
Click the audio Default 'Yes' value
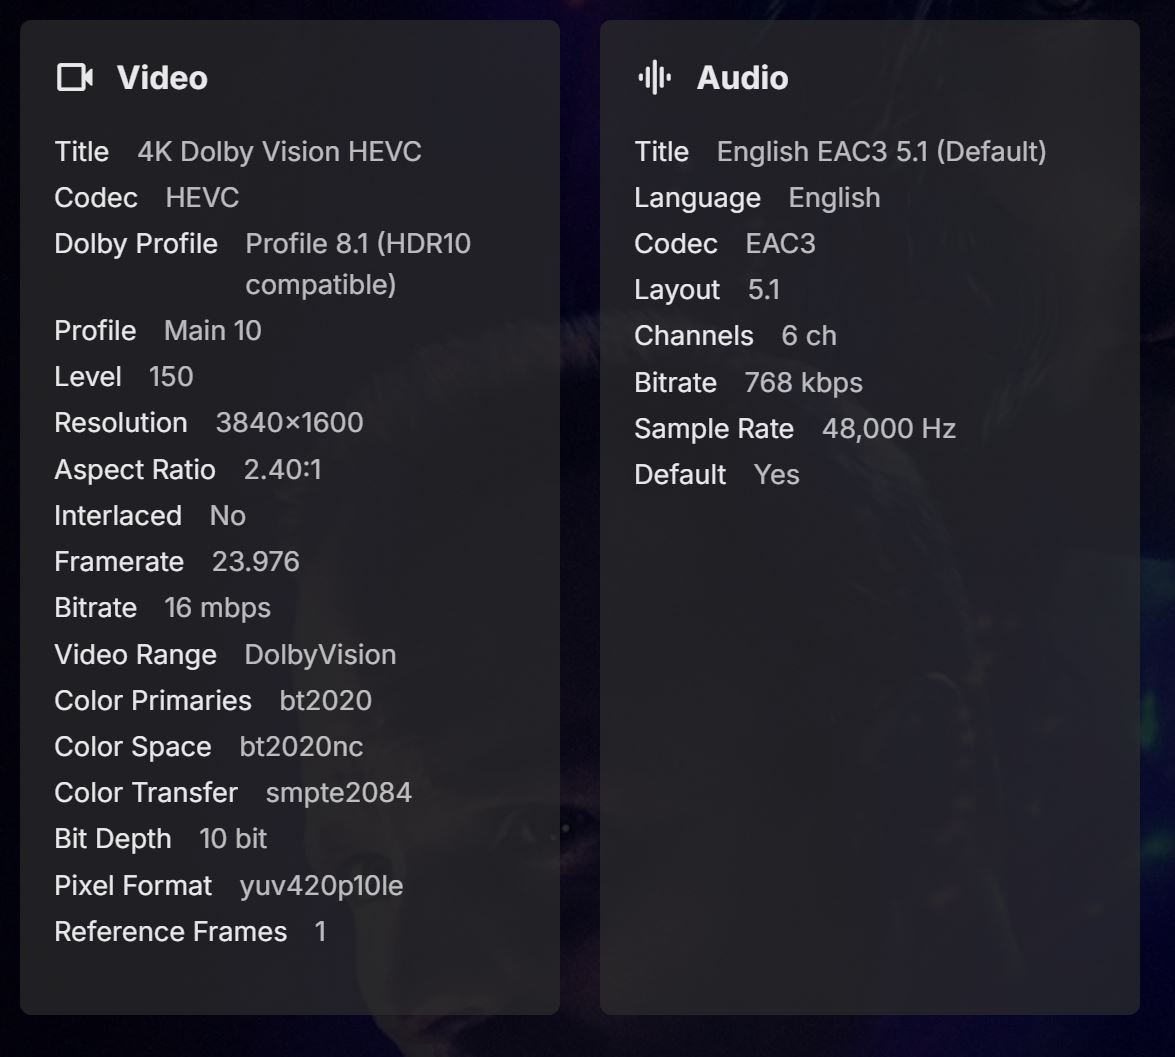[777, 475]
